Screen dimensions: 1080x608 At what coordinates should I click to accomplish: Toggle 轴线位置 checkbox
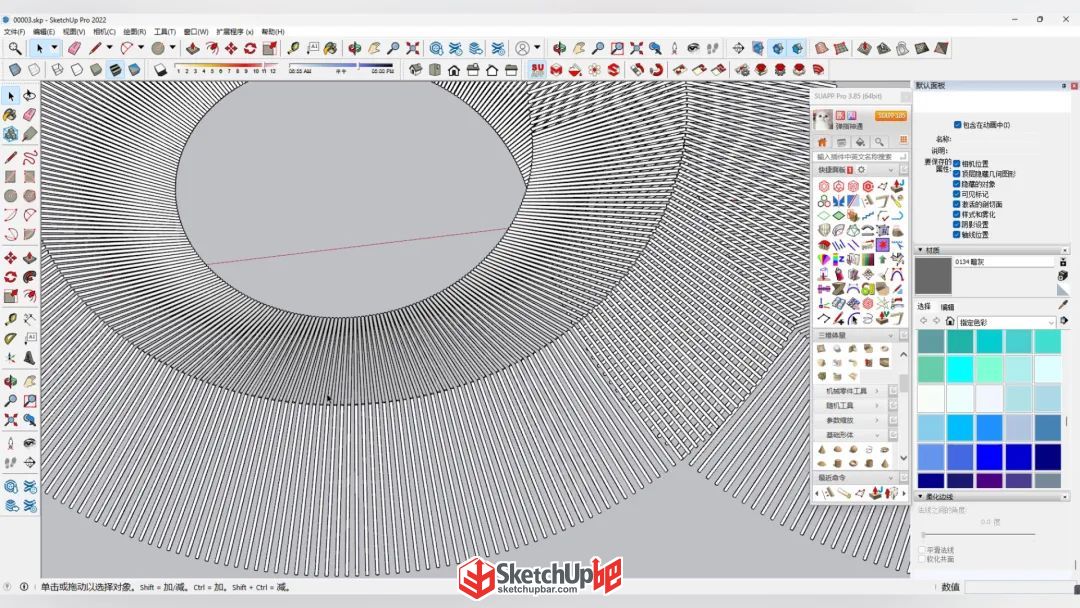pos(957,234)
